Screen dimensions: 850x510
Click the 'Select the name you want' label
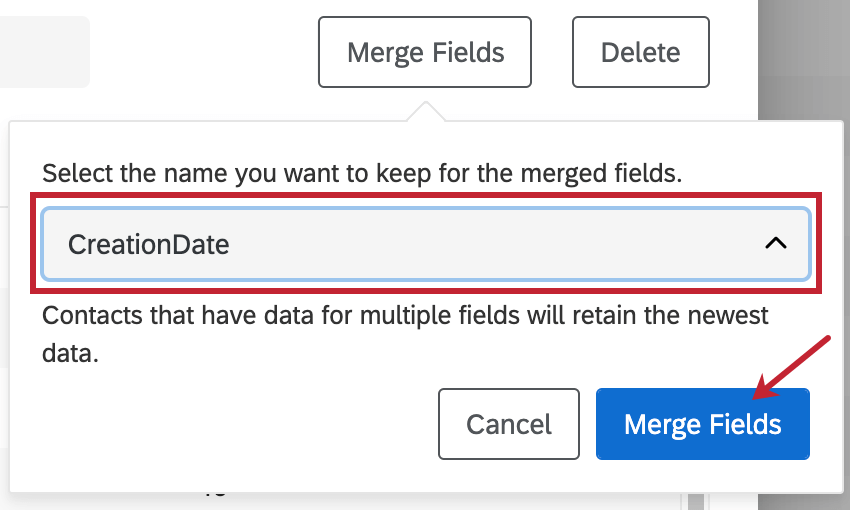[x=362, y=173]
